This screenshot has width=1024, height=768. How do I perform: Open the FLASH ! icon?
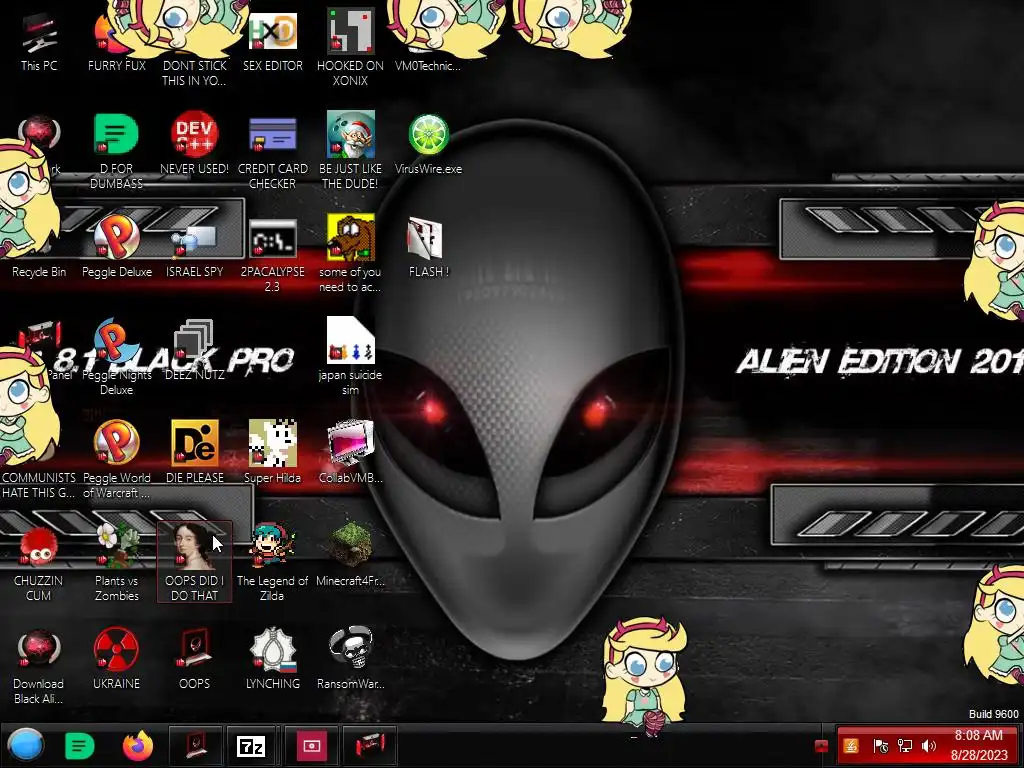(x=428, y=248)
